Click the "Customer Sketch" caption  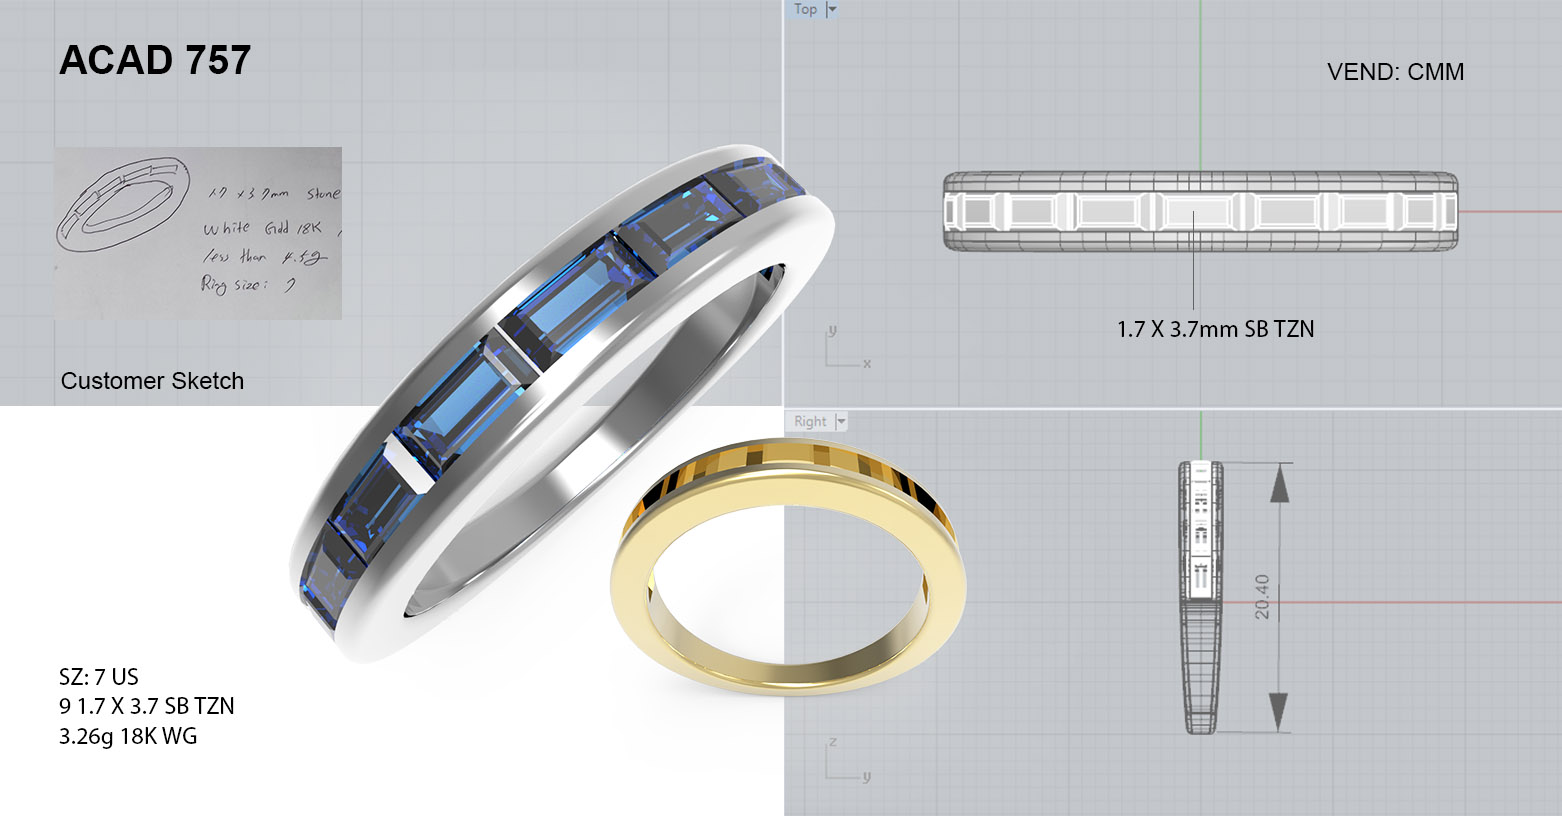(x=152, y=381)
